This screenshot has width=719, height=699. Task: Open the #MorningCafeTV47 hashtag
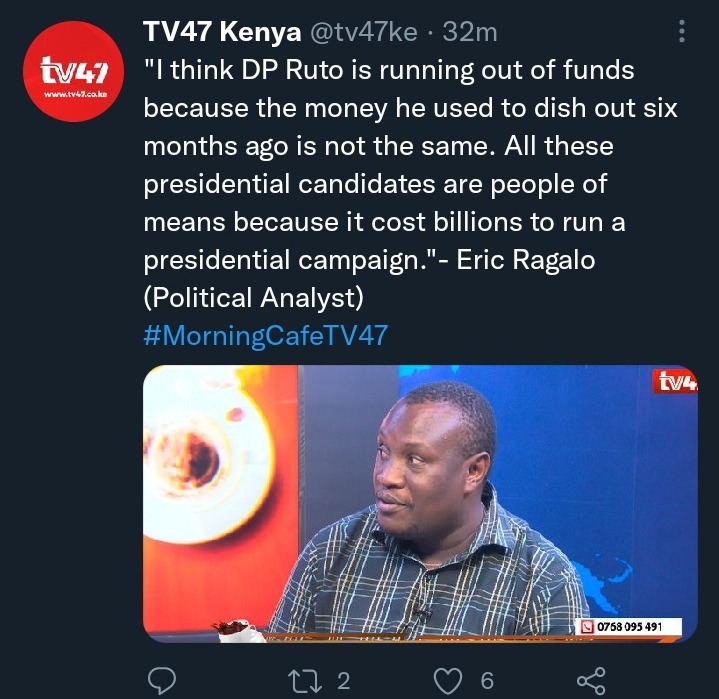tap(265, 335)
